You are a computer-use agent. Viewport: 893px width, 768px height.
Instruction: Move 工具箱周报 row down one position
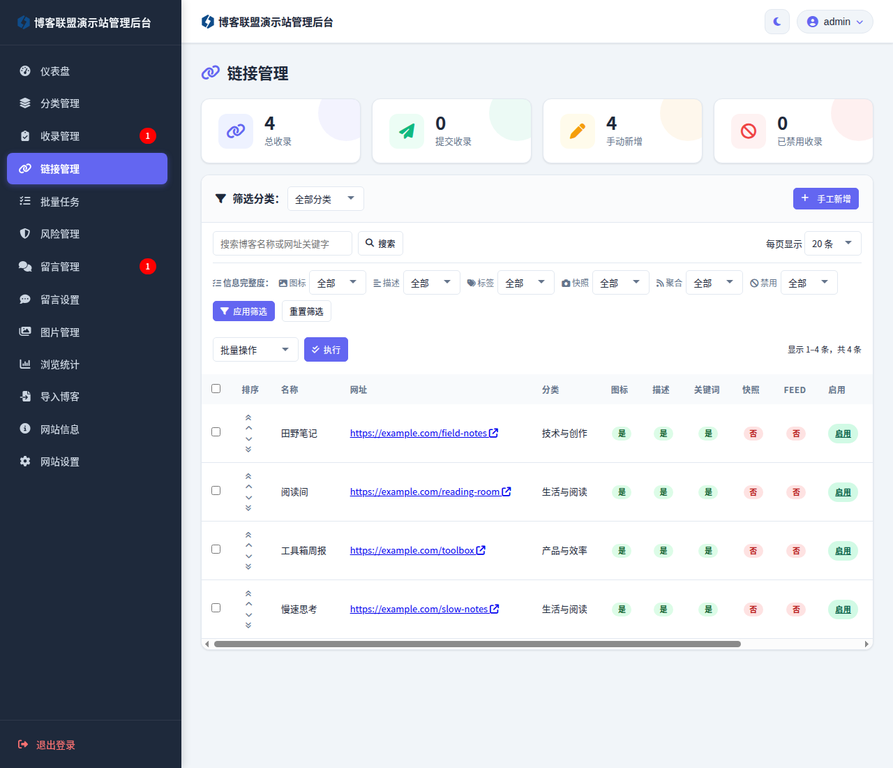tap(248, 556)
